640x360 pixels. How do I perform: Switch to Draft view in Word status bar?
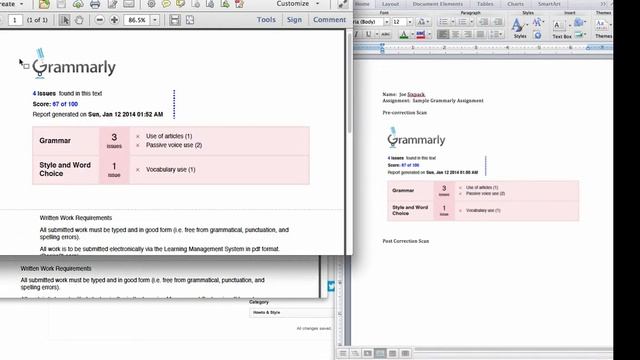343,353
